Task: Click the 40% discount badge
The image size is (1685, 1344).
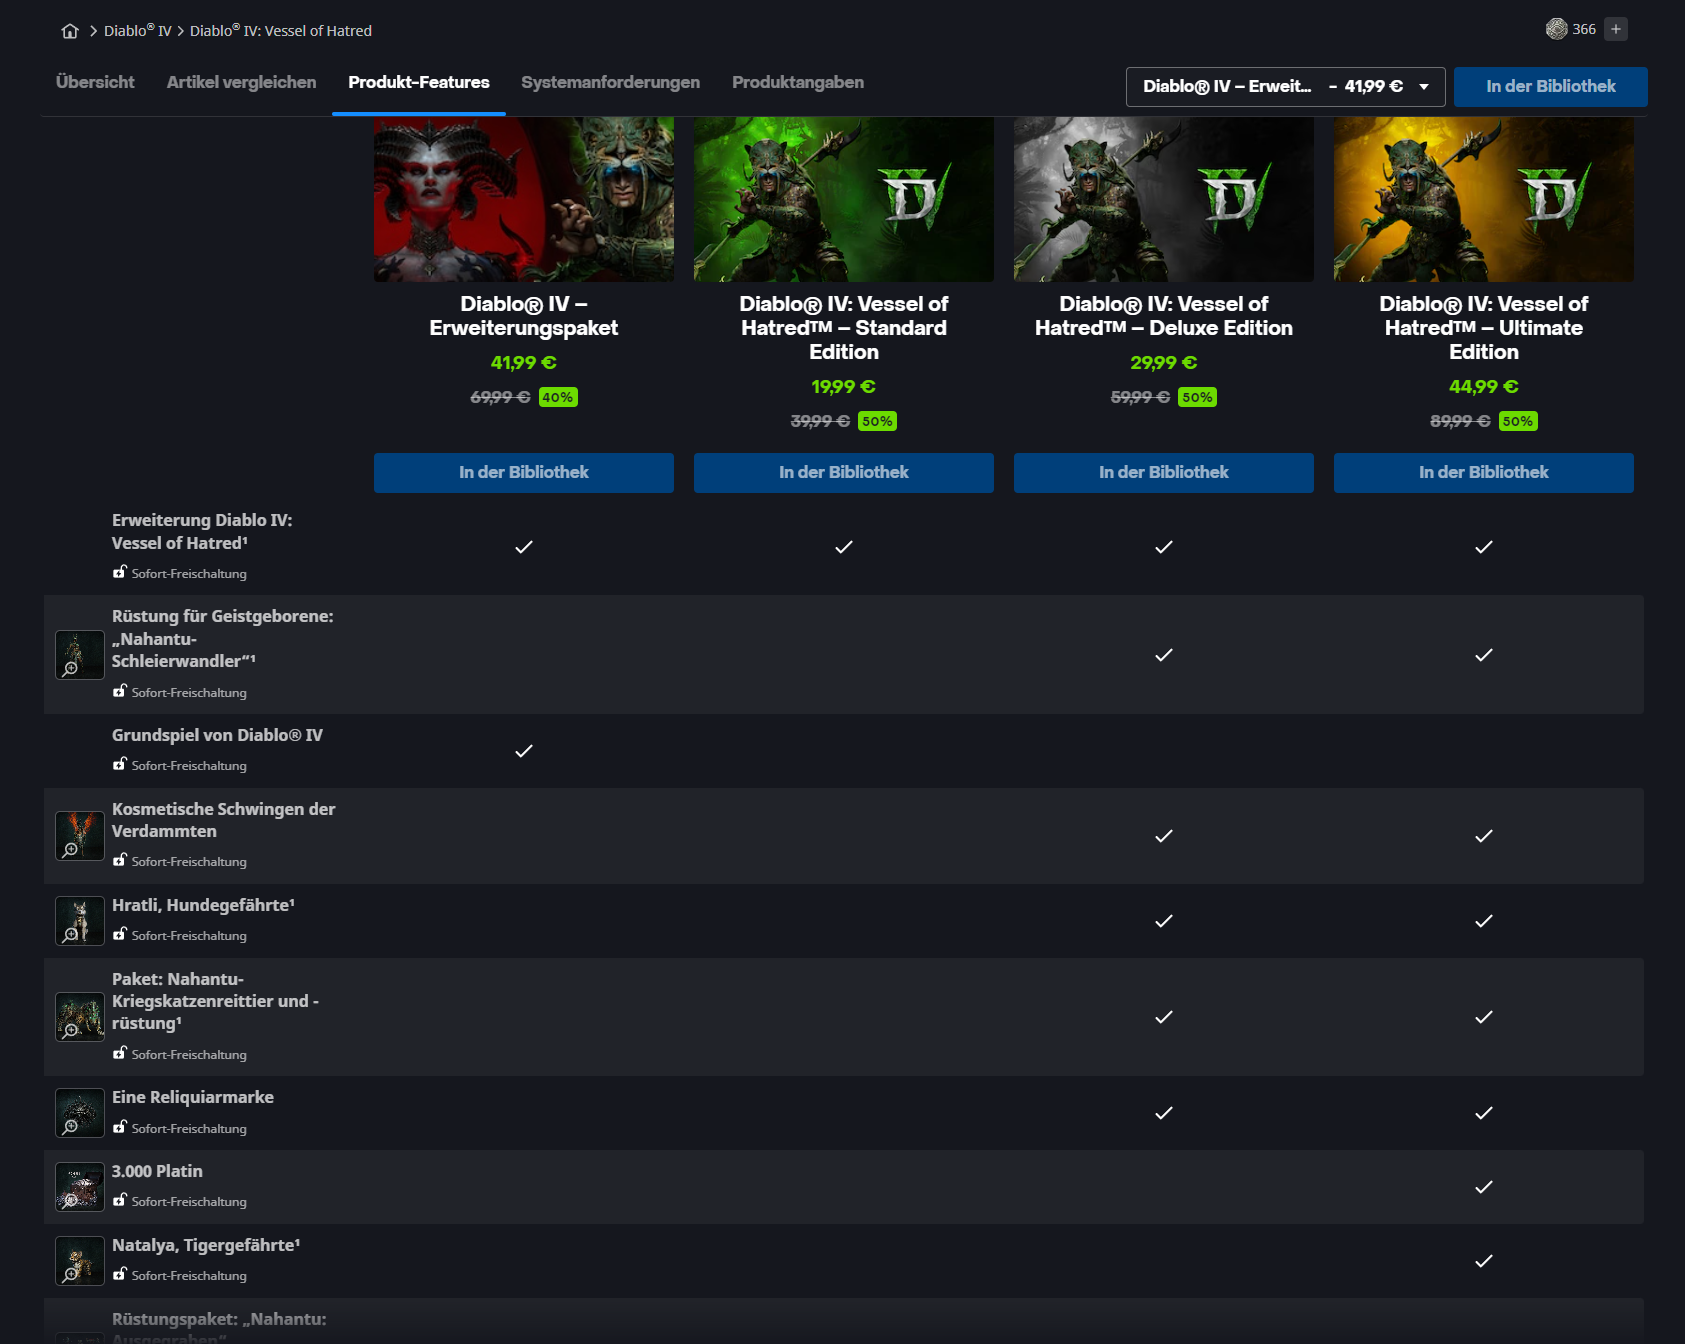Action: [x=558, y=397]
